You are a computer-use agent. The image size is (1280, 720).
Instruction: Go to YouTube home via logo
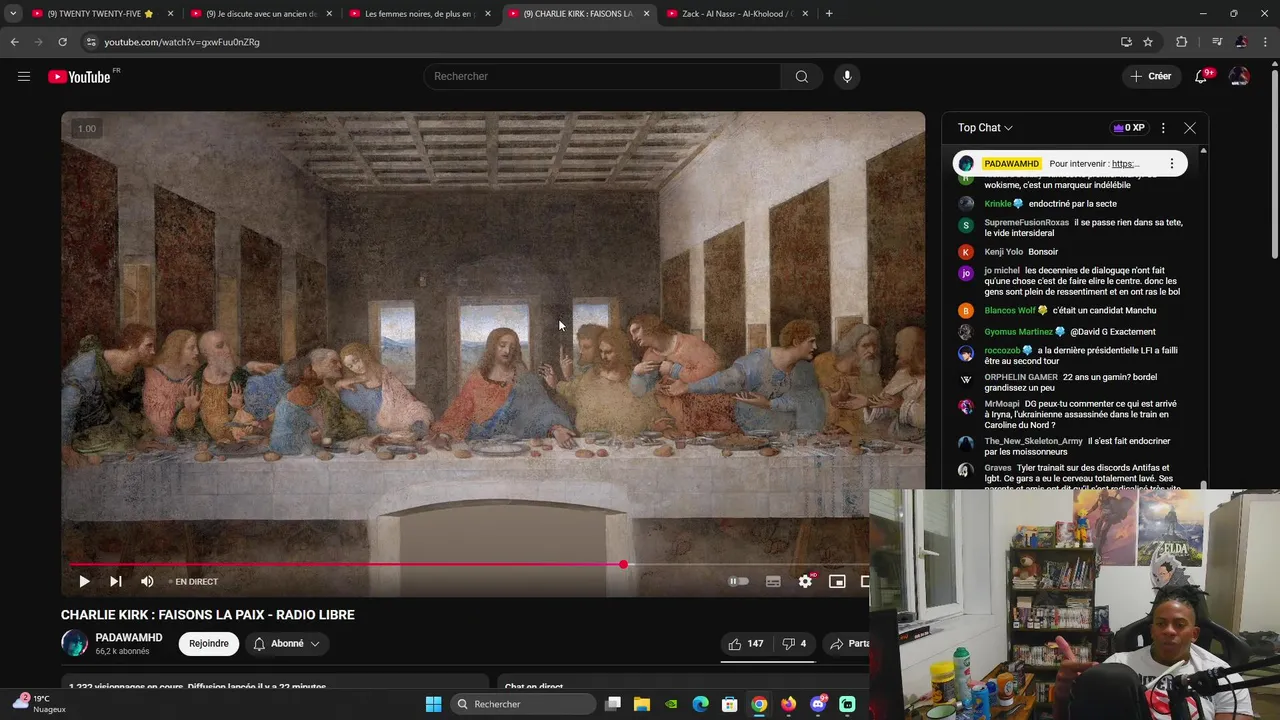click(x=79, y=77)
